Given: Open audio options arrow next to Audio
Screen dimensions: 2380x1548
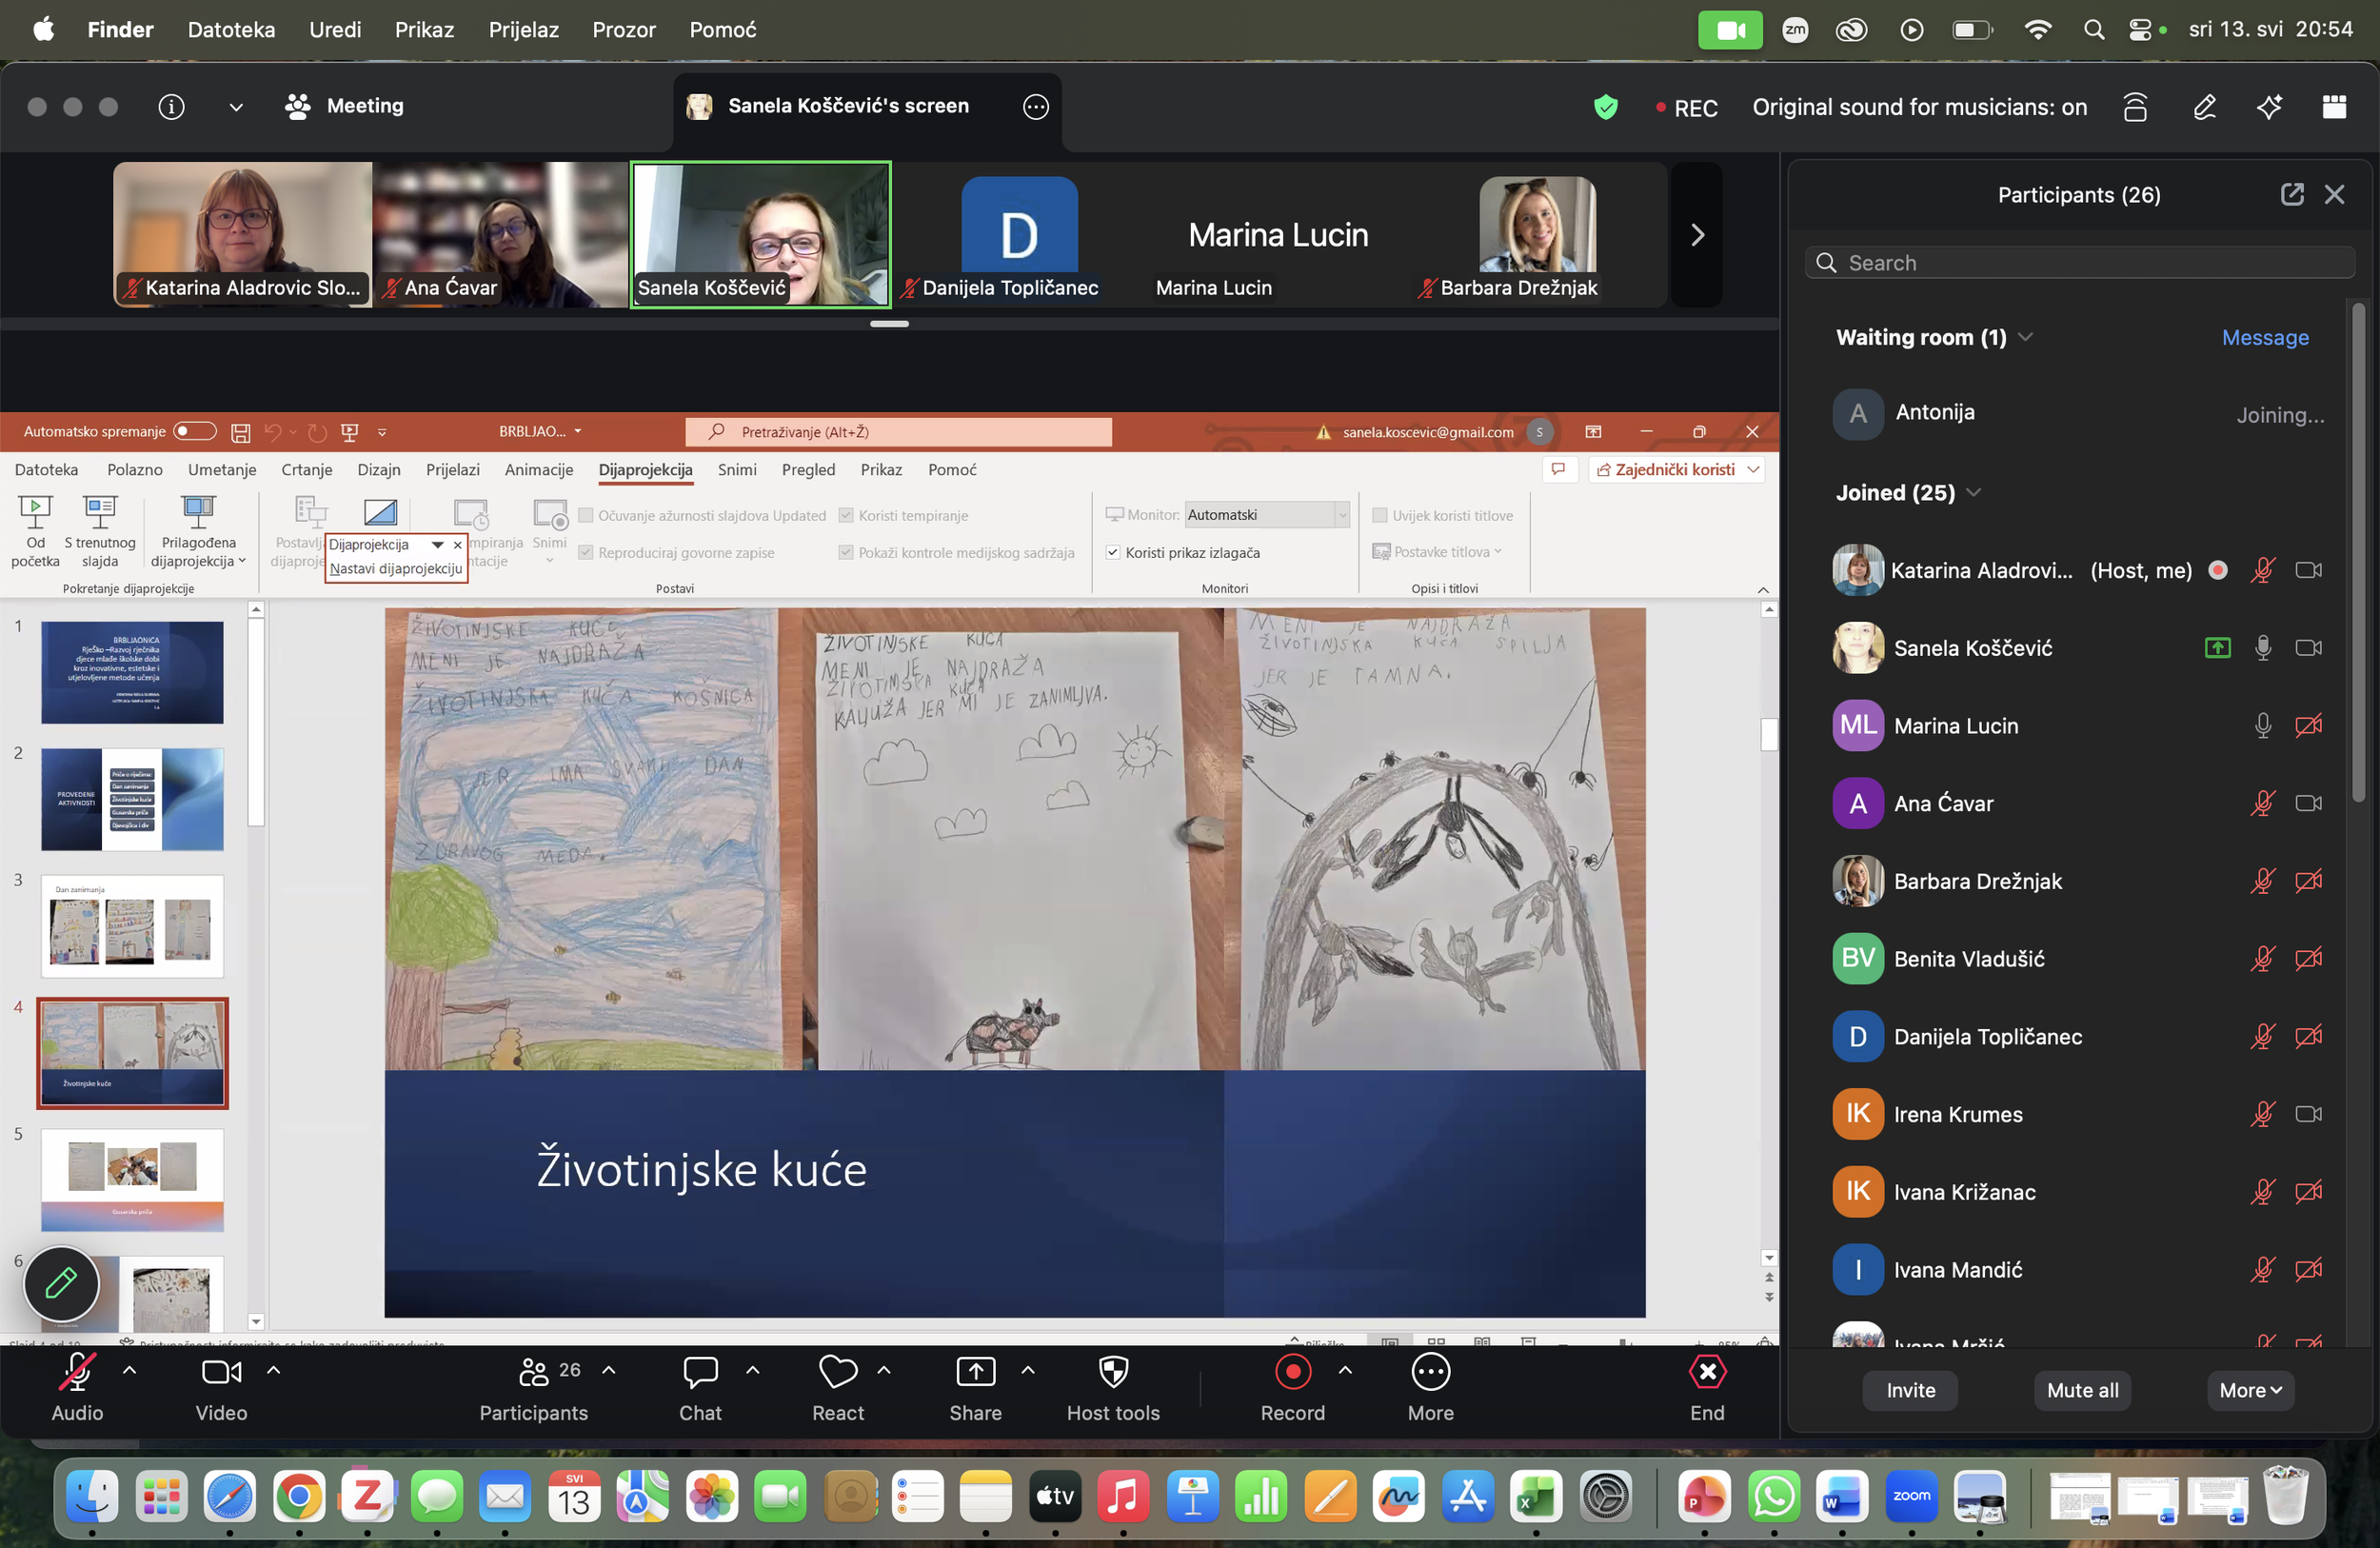Looking at the screenshot, I should 129,1370.
